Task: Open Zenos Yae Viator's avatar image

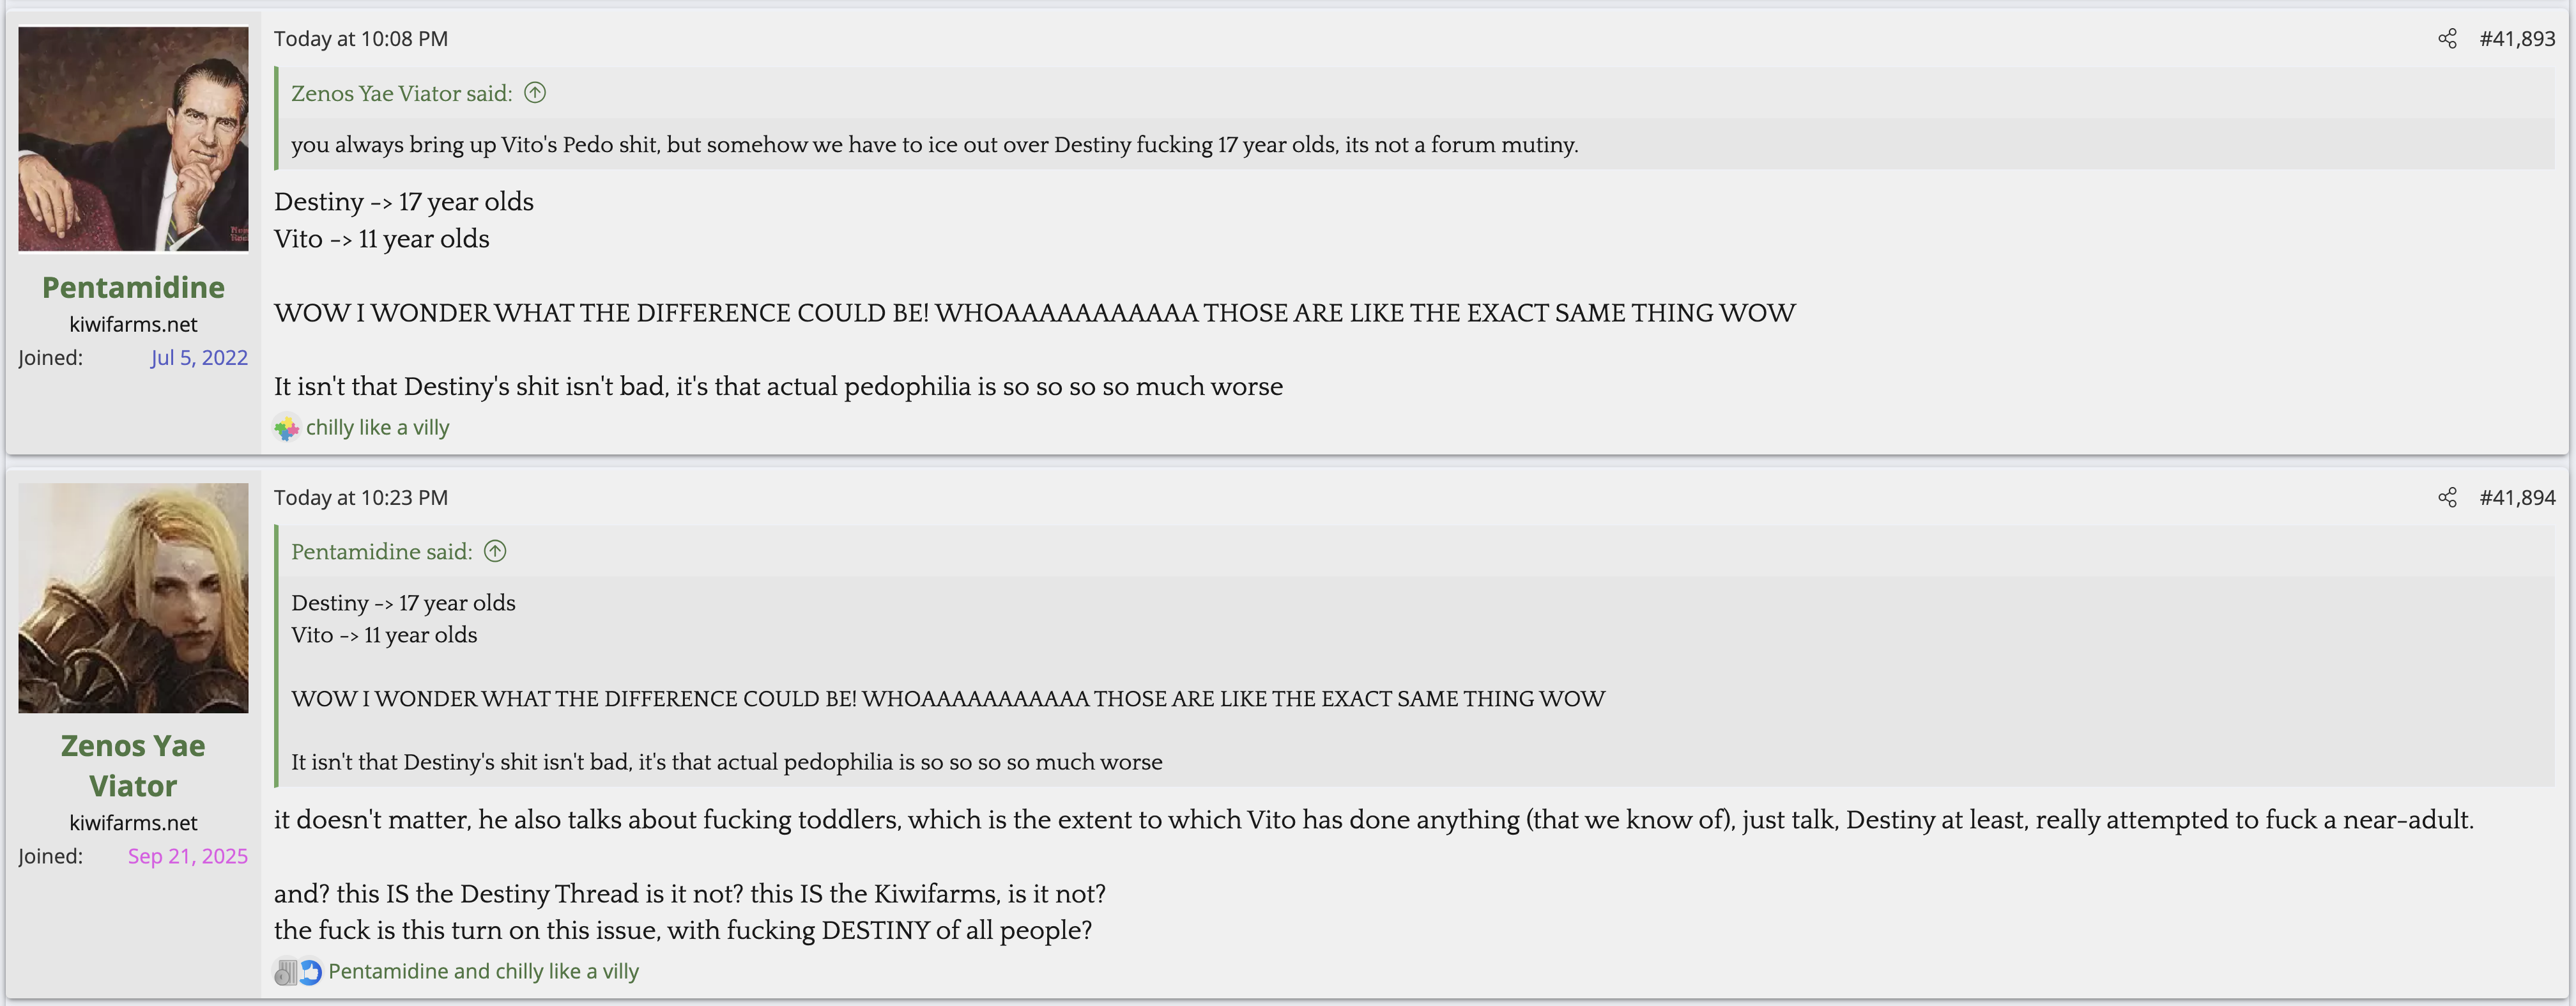Action: click(x=133, y=598)
